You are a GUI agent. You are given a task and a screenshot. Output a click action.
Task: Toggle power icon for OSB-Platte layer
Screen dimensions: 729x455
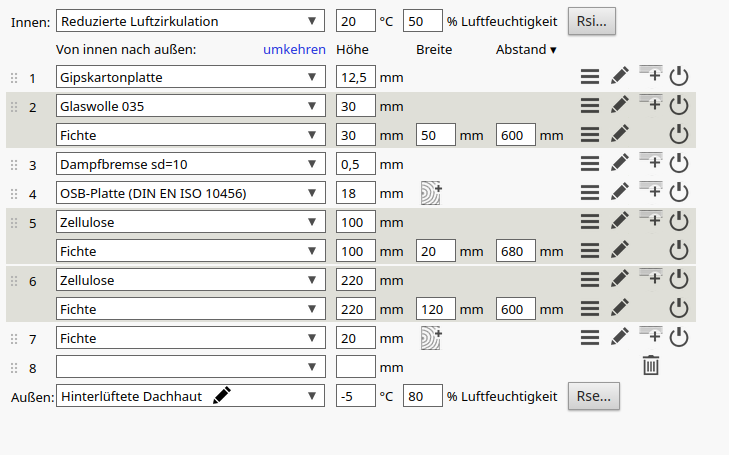coord(679,192)
